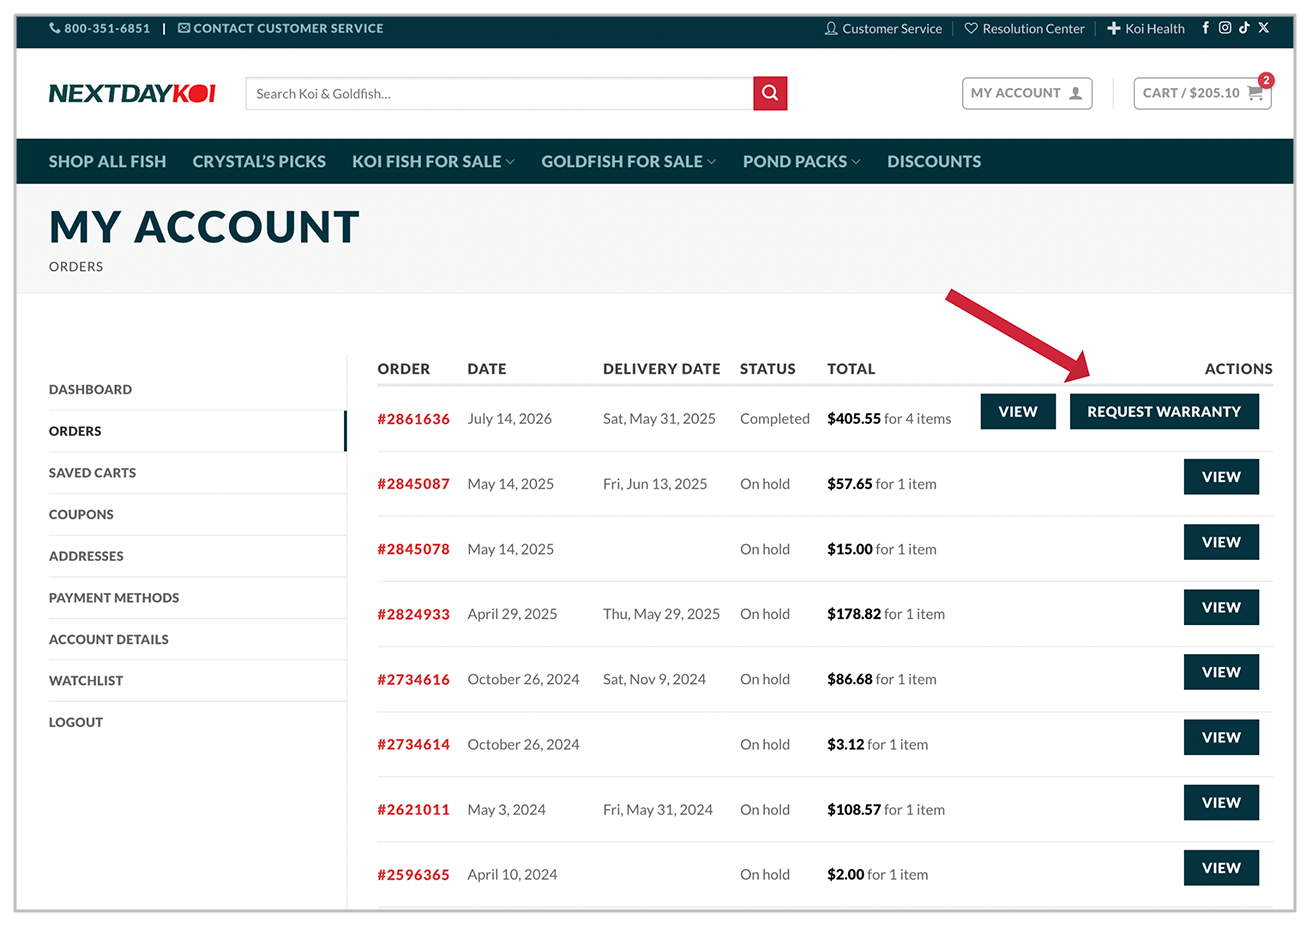Open My Account button
1310x926 pixels.
coord(1027,93)
